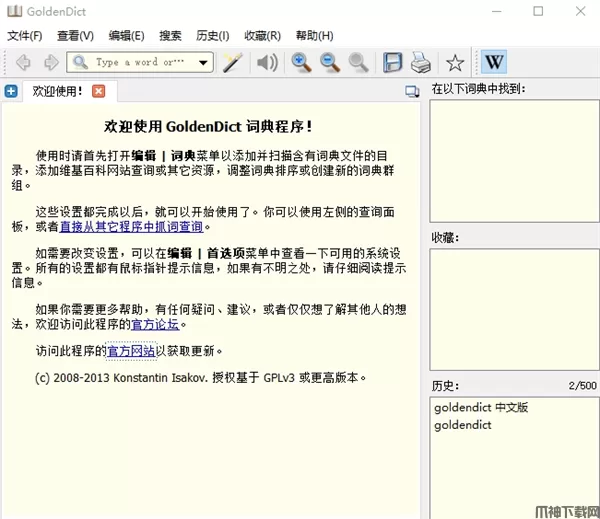Open the 官方论坛 link
The width and height of the screenshot is (600, 519).
(x=155, y=324)
